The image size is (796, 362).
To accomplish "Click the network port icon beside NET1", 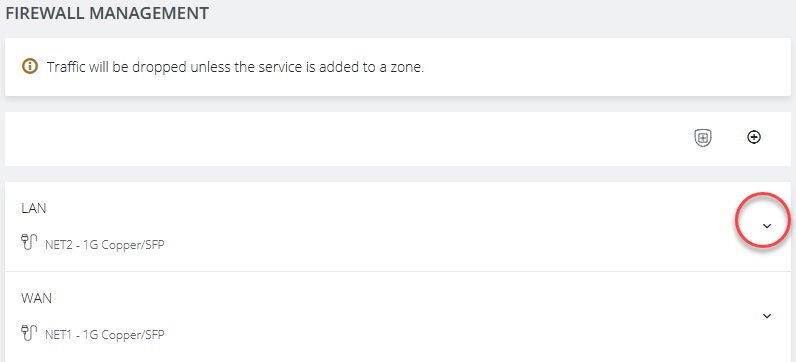I will tap(29, 333).
